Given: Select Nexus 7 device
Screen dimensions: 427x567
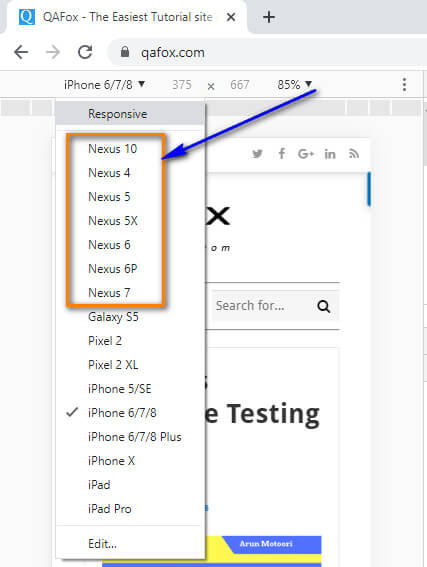Looking at the screenshot, I should 130,293.
